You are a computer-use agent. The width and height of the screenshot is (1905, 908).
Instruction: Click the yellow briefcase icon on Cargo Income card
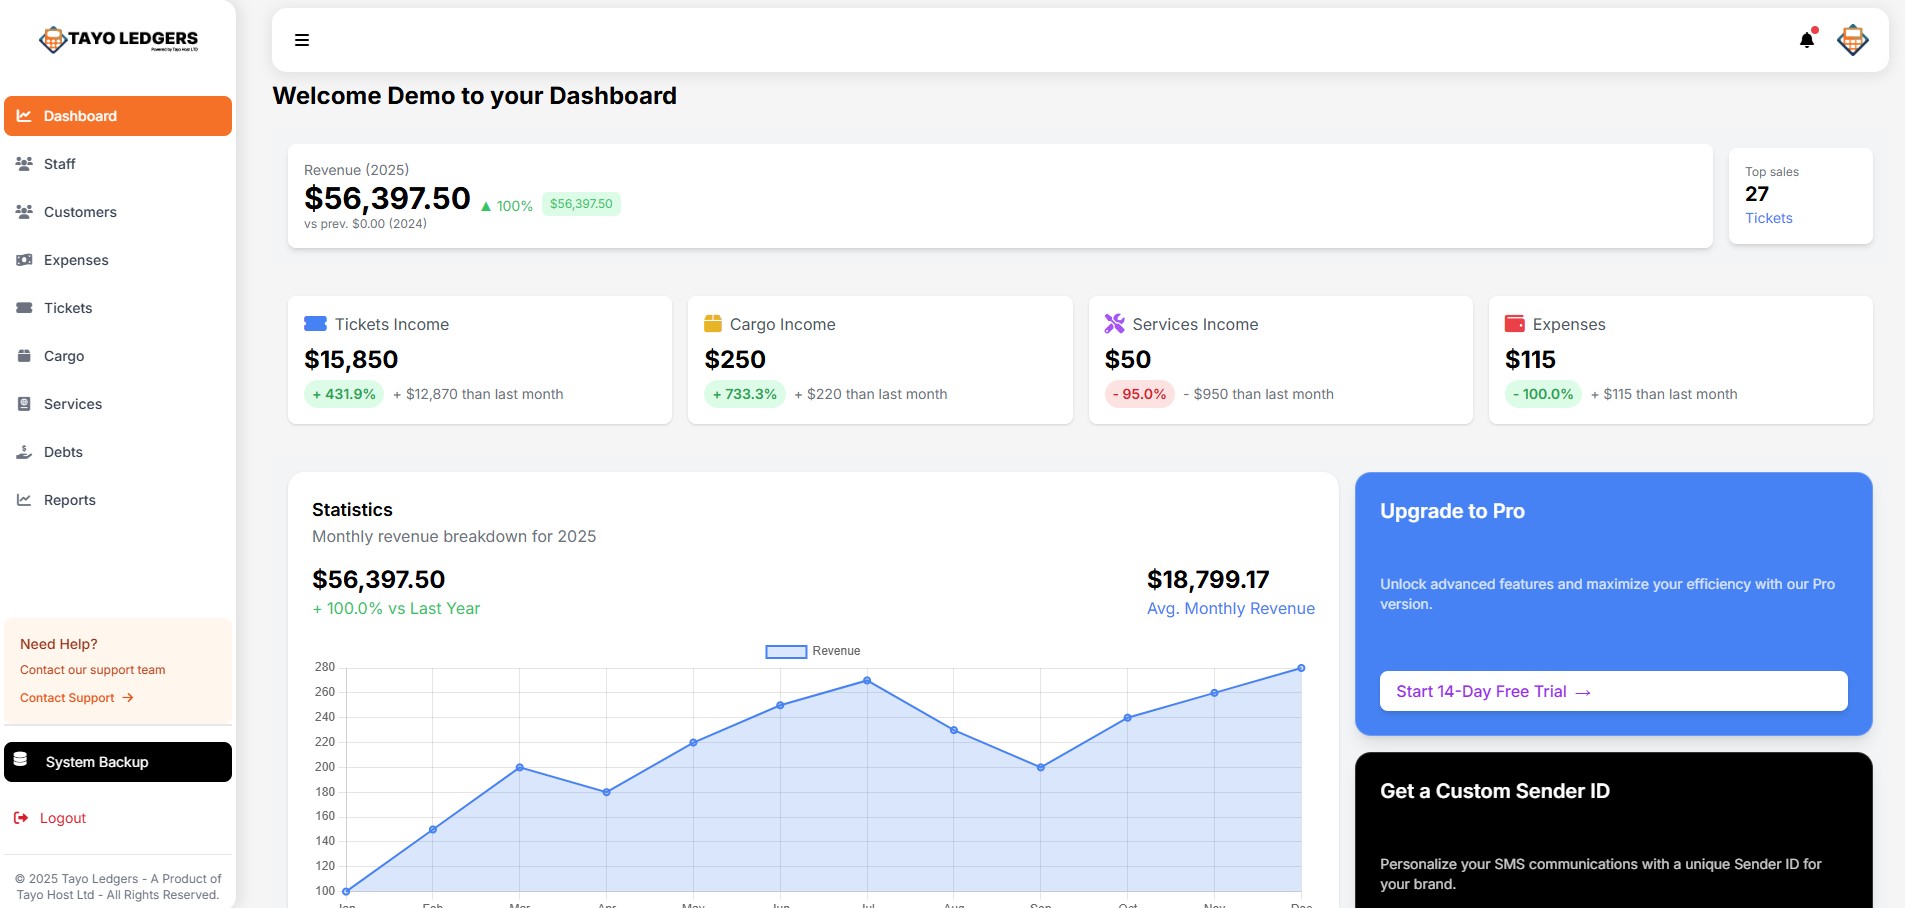tap(713, 322)
